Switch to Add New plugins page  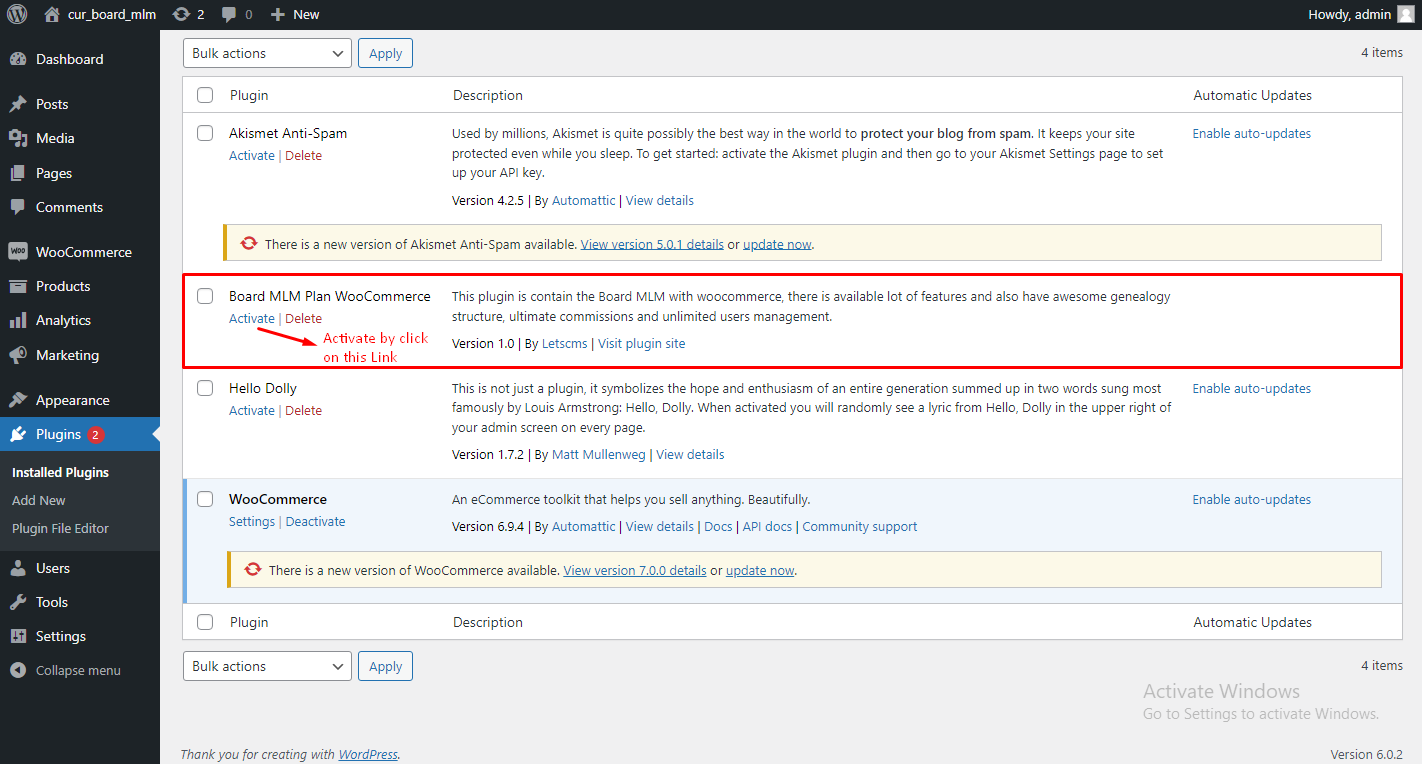click(x=38, y=500)
